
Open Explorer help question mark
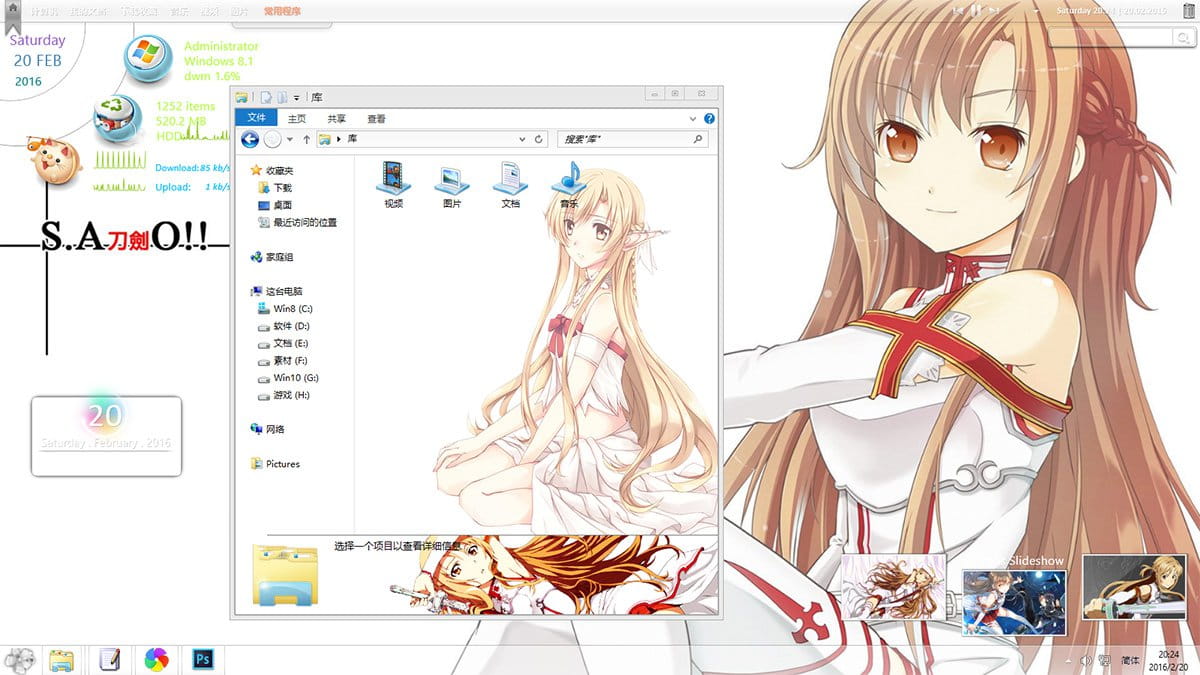pyautogui.click(x=710, y=118)
